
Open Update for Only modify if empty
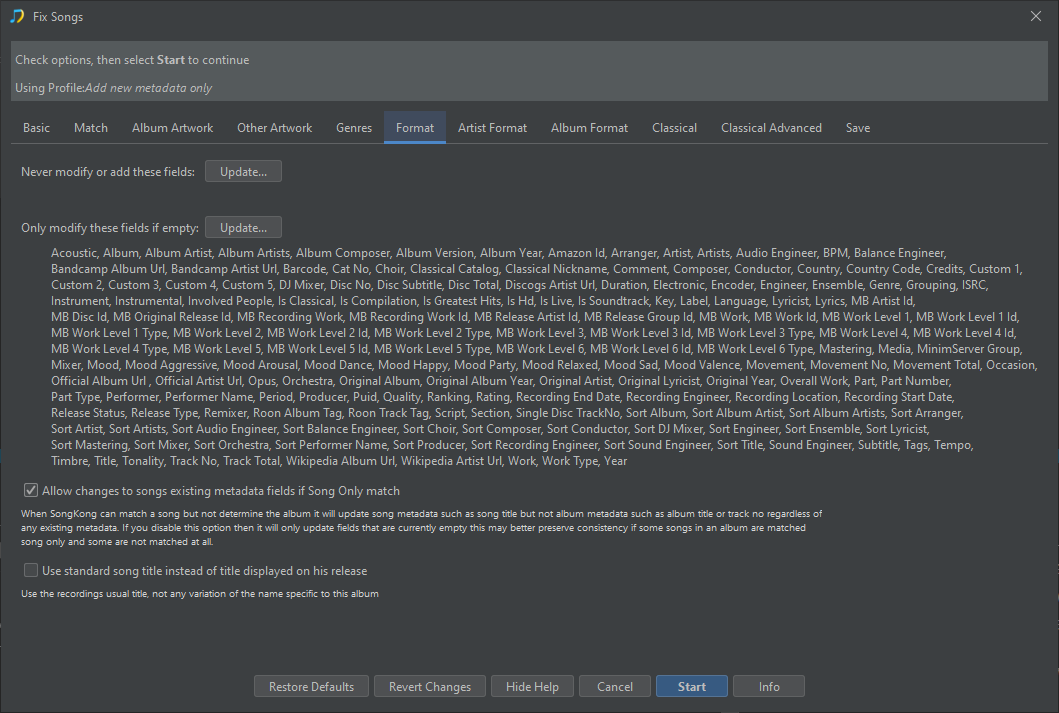tap(243, 228)
